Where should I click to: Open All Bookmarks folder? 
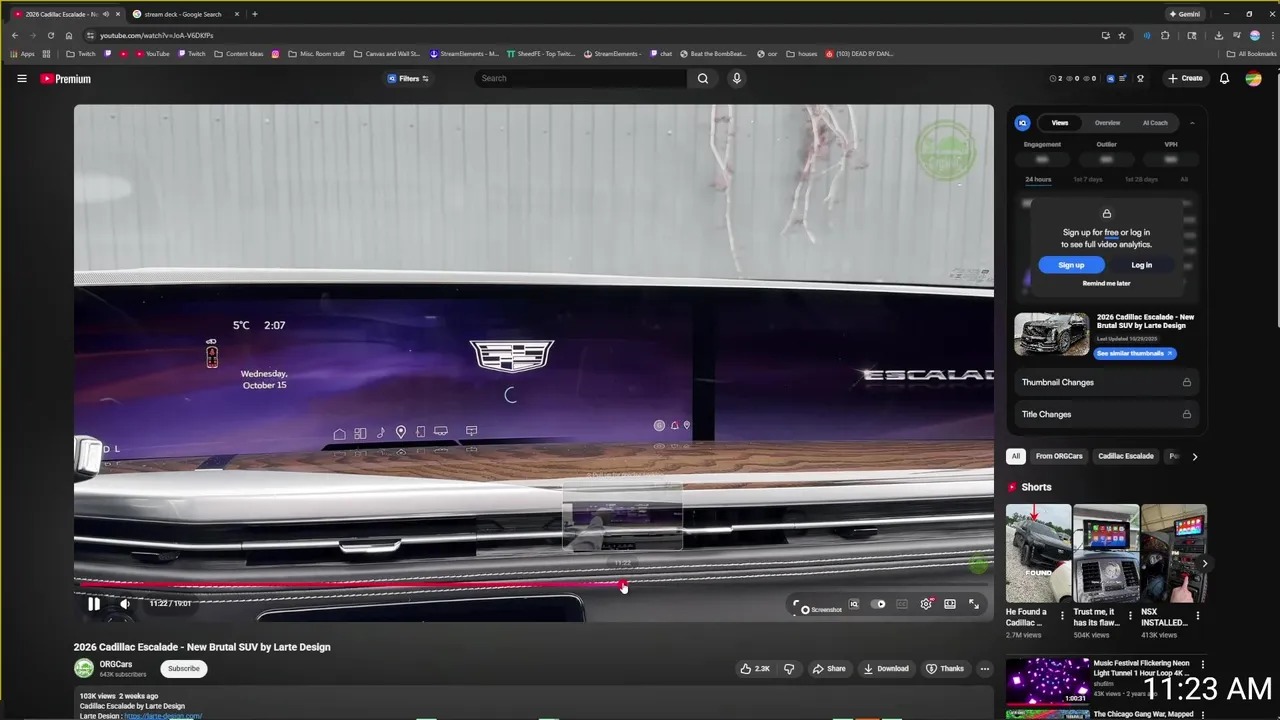pyautogui.click(x=1251, y=54)
